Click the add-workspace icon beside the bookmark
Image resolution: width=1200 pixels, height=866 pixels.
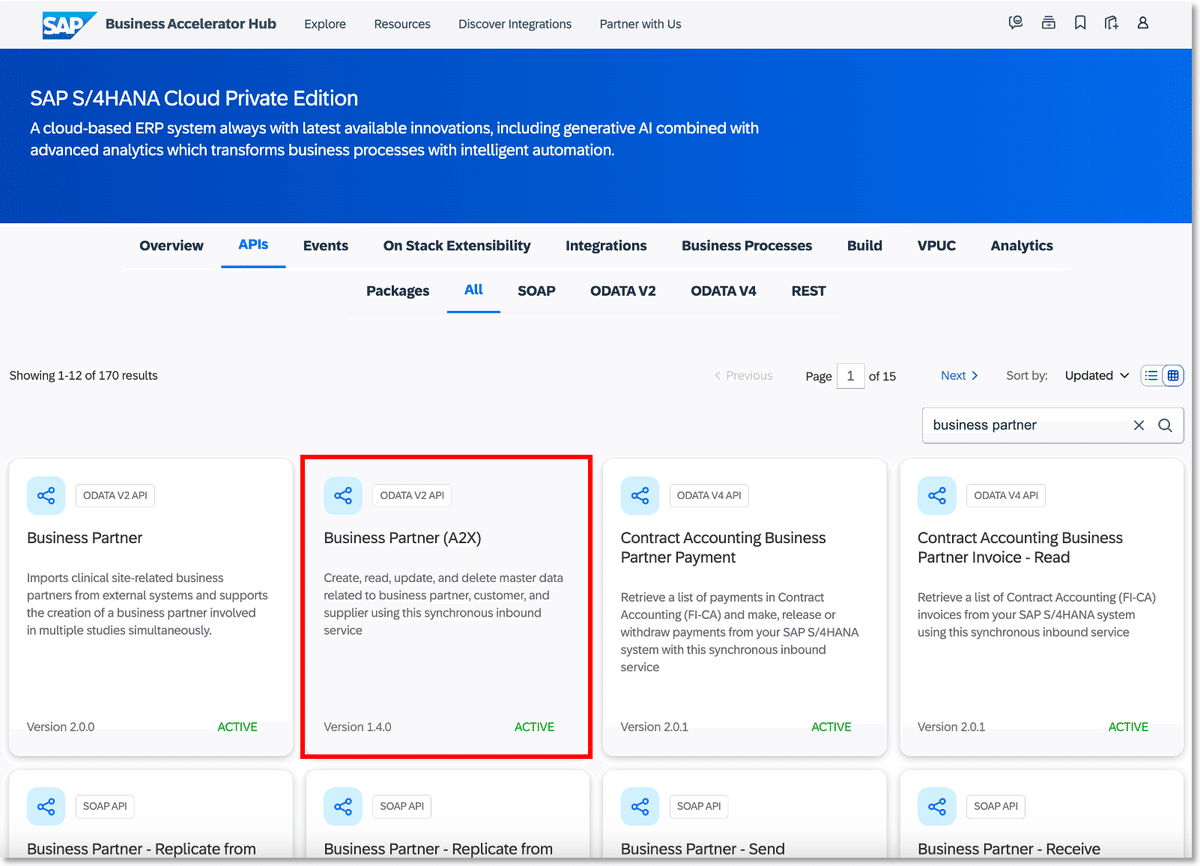(x=1111, y=23)
